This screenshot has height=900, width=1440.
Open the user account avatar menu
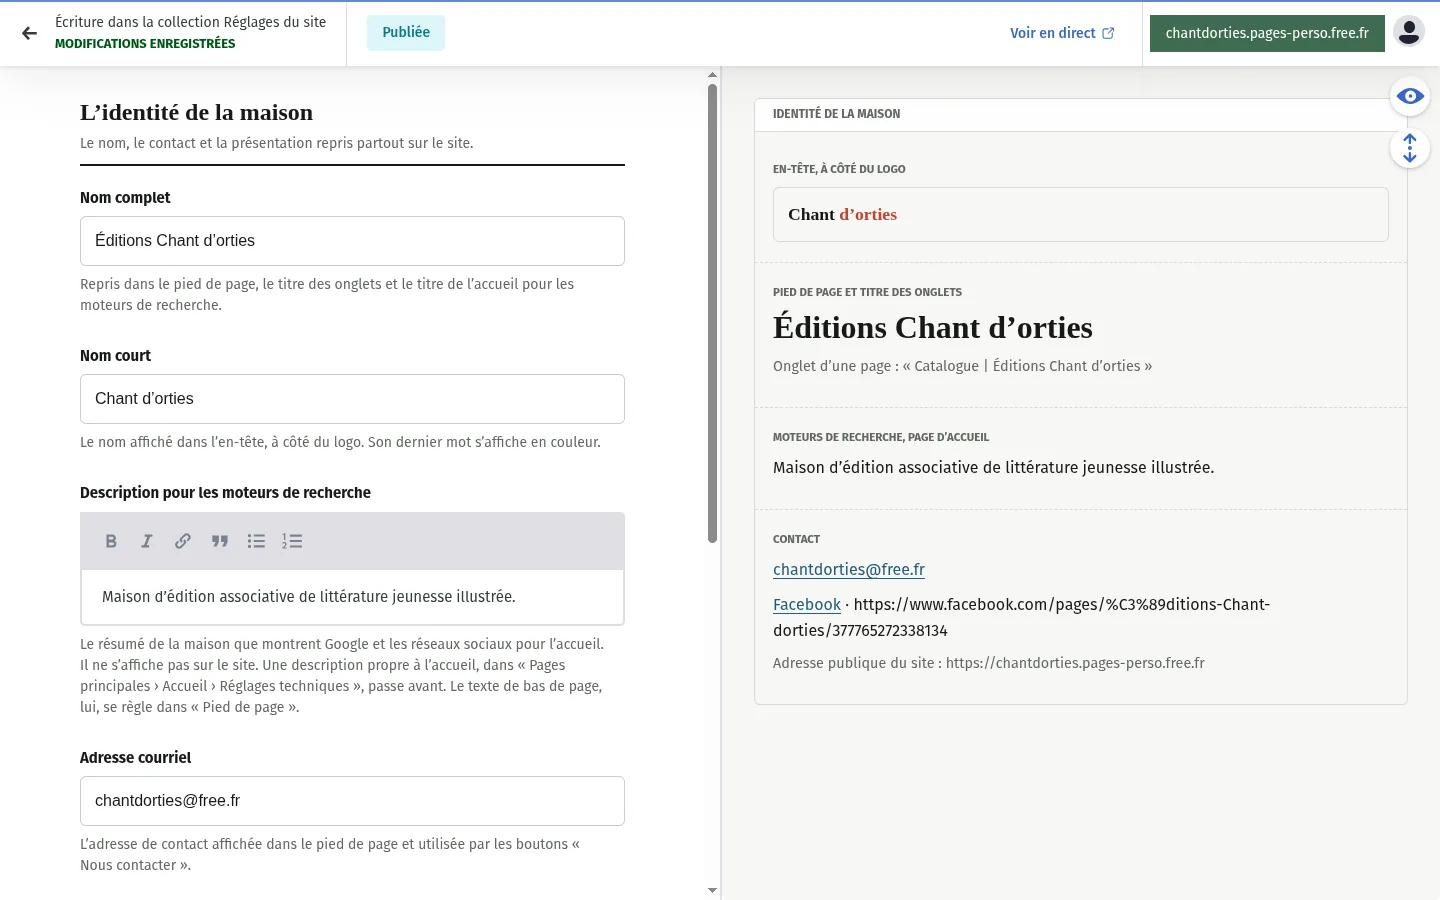tap(1409, 32)
